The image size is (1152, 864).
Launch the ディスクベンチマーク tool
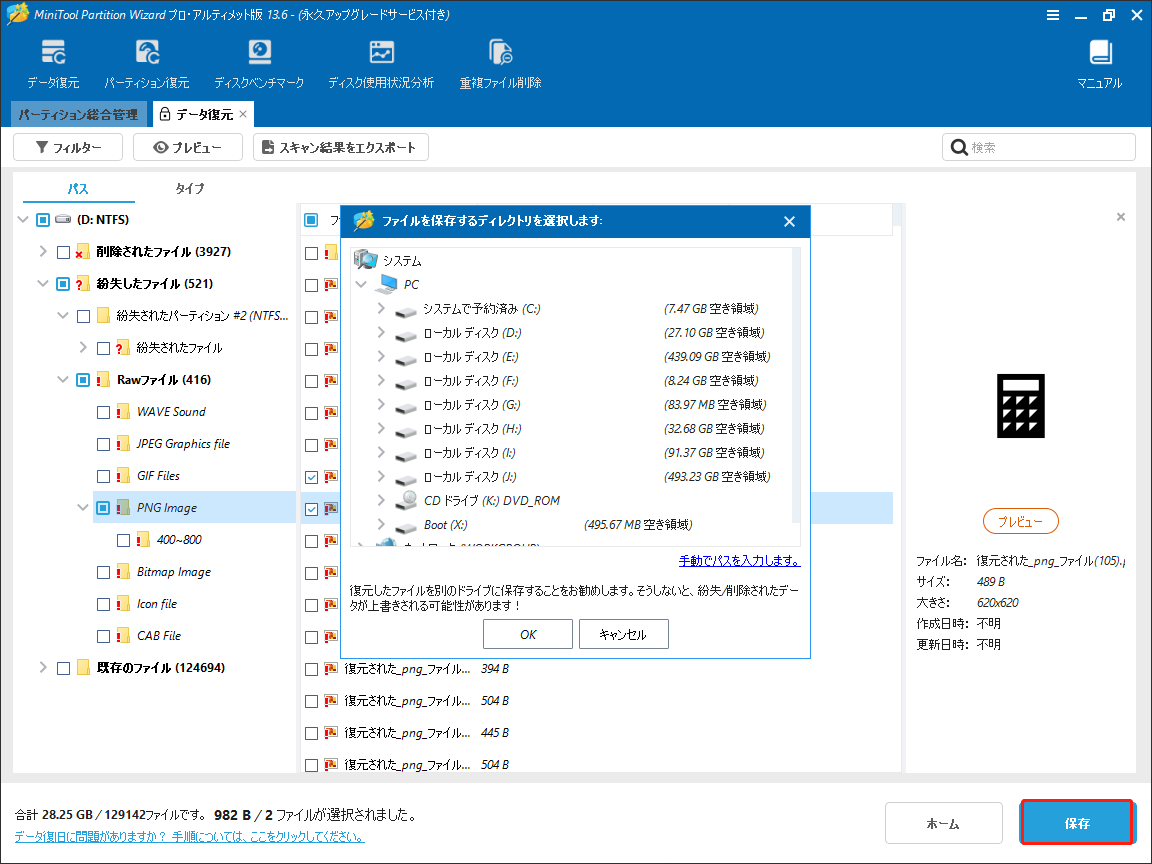pos(259,65)
